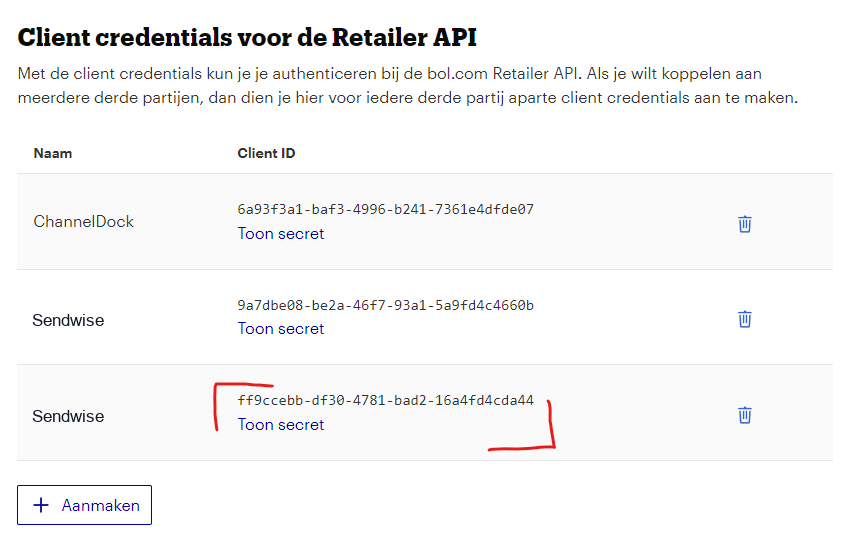Click the ChannelDock name cell
Image resolution: width=846 pixels, height=545 pixels.
click(84, 221)
